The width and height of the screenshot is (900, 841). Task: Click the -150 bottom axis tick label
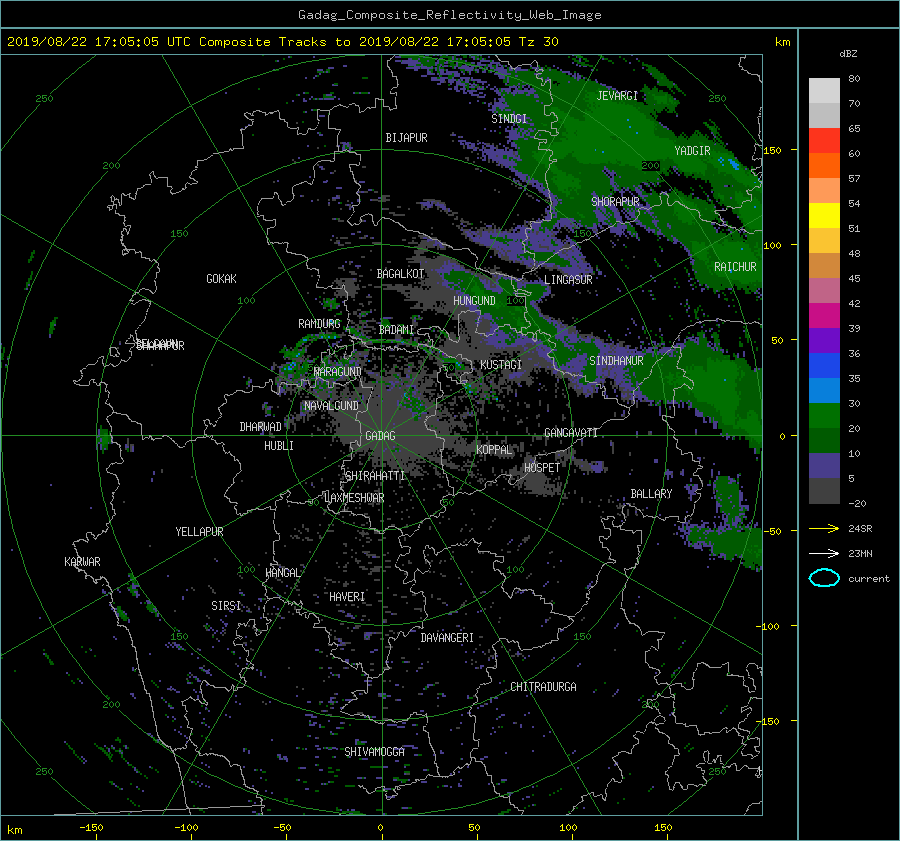tap(91, 827)
